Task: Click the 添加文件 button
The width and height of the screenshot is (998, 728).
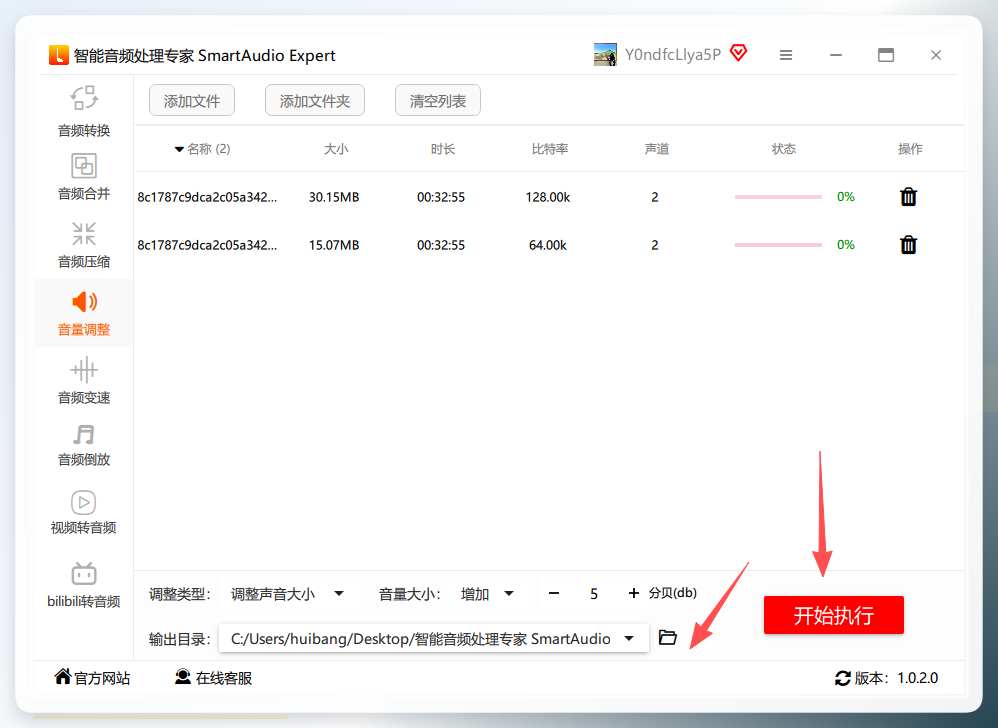Action: (192, 101)
